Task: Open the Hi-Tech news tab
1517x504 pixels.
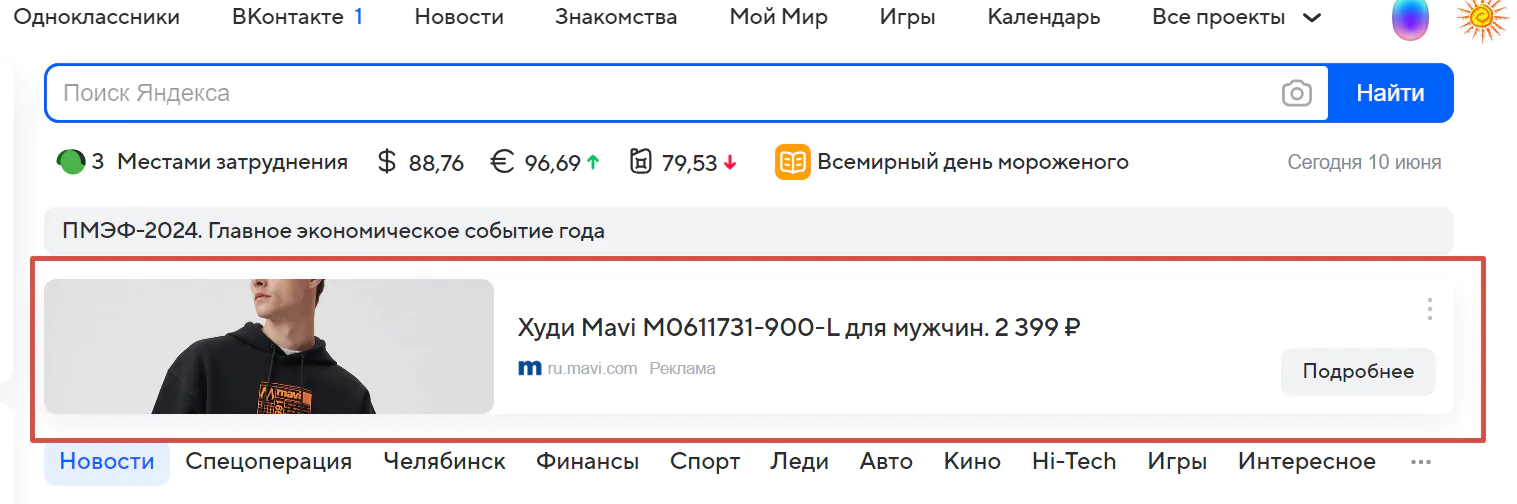Action: (x=1074, y=462)
